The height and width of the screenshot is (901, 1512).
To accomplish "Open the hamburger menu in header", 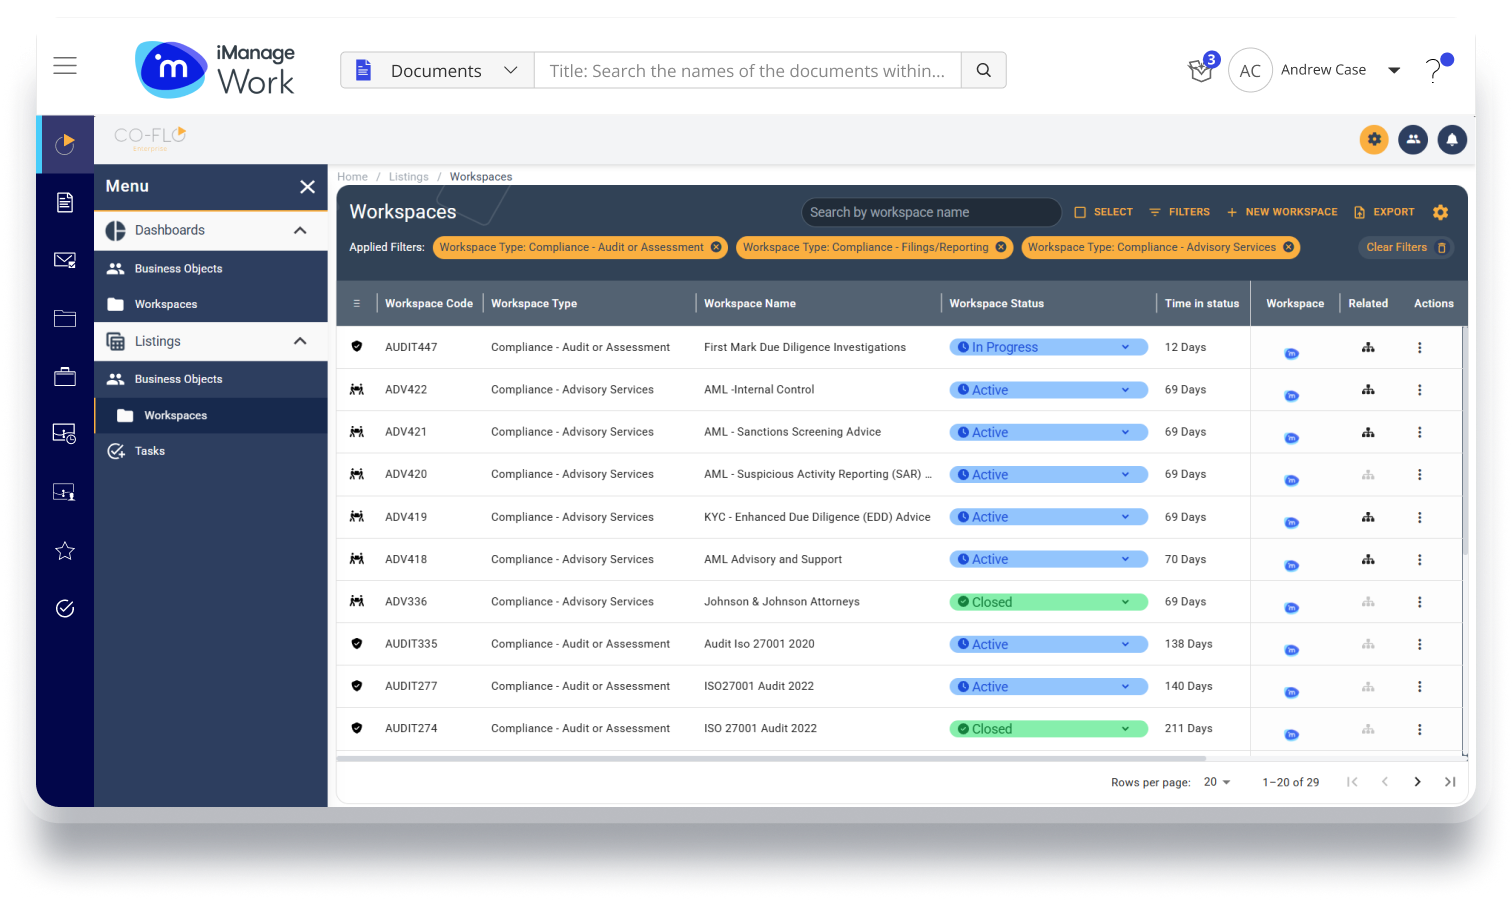I will tap(65, 66).
